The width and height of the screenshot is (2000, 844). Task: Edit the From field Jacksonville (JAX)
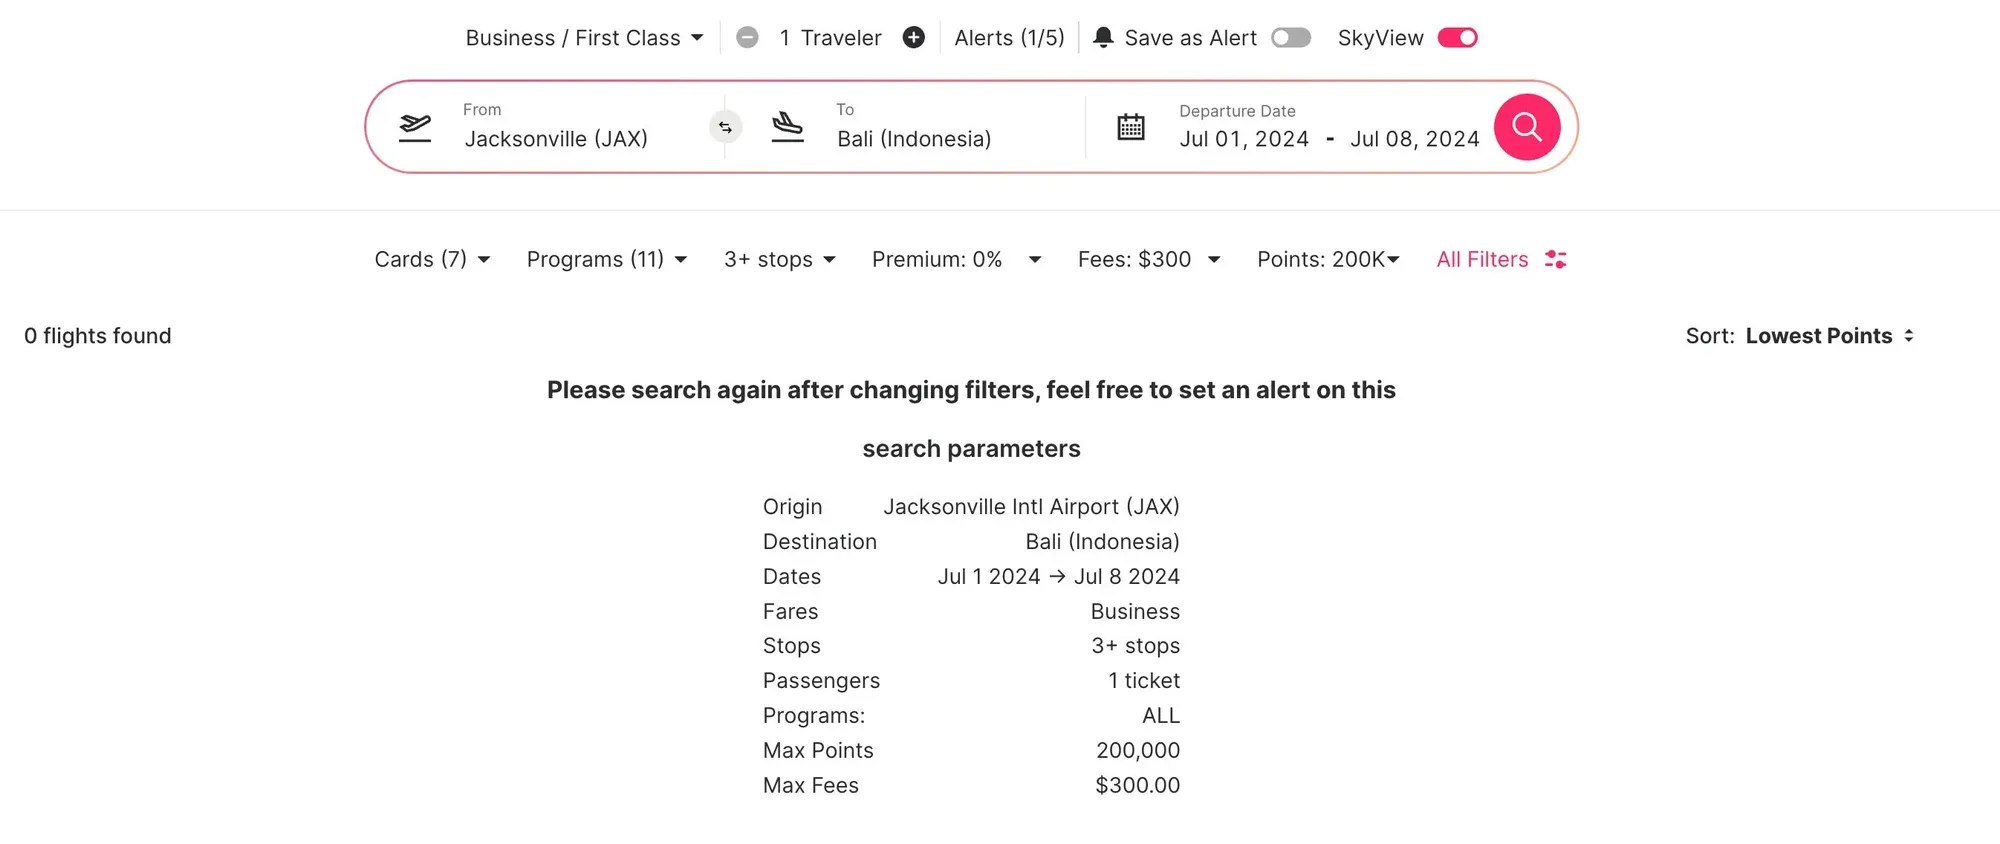coord(556,139)
